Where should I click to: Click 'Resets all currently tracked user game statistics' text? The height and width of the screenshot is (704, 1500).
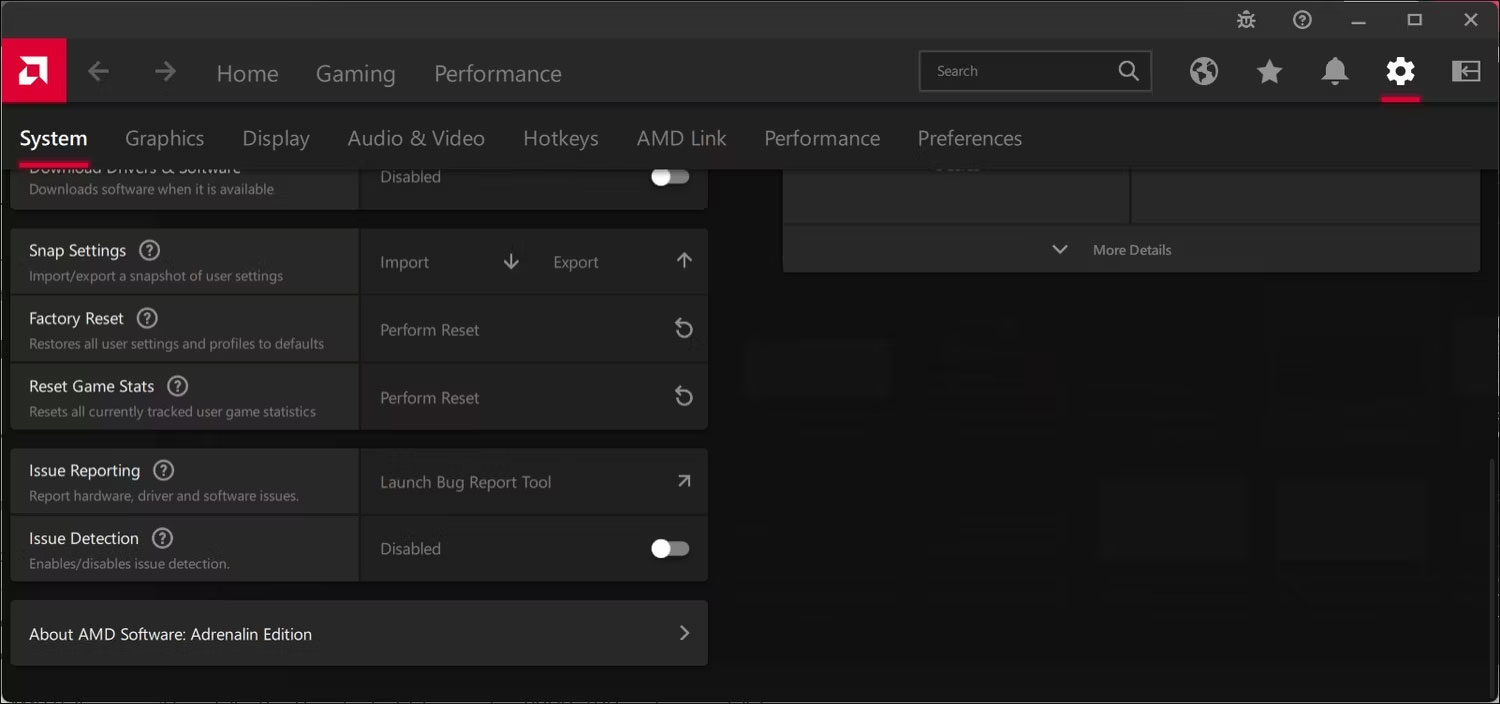(172, 411)
